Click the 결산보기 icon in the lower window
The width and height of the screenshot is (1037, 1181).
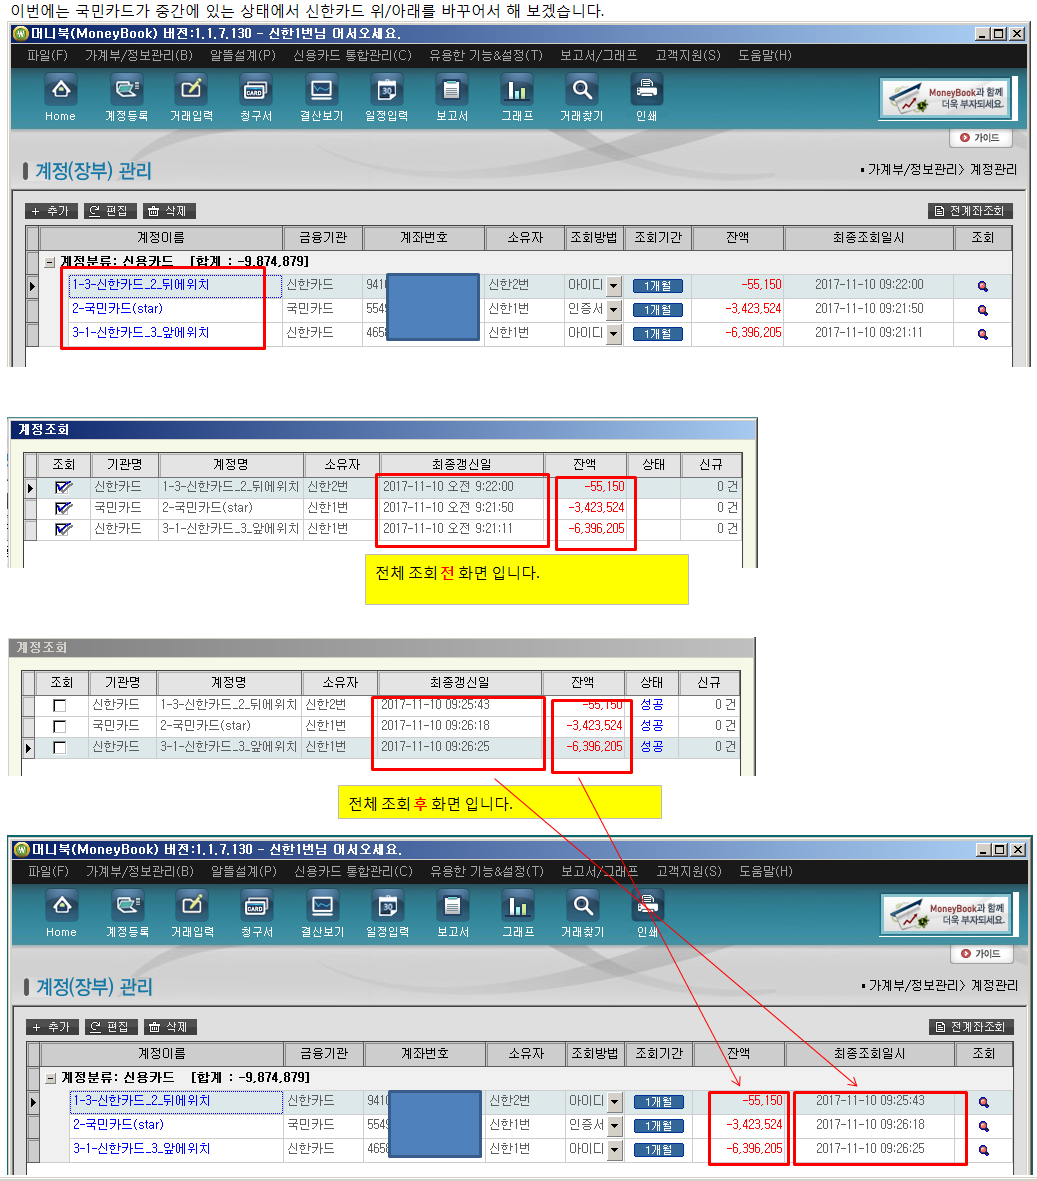(x=322, y=907)
